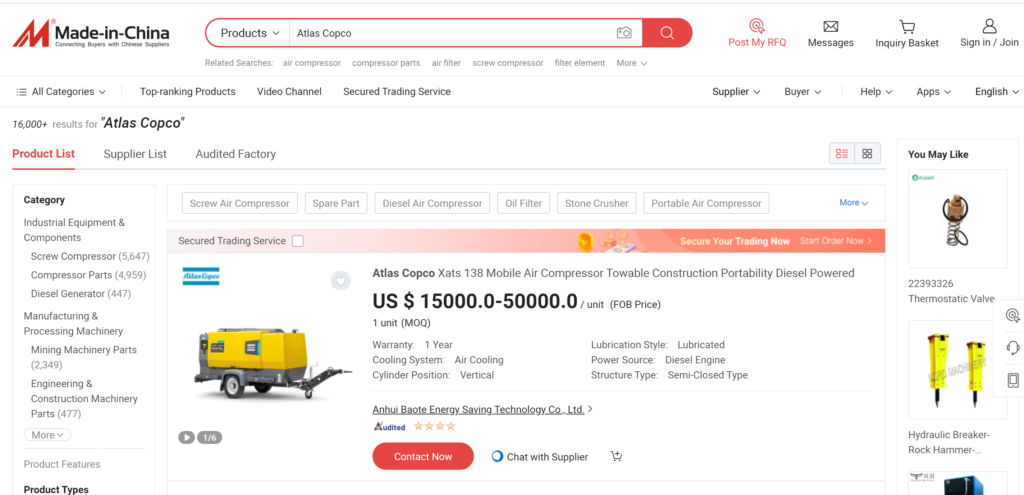Click the search input with Atlas Copco
The height and width of the screenshot is (495, 1024).
451,33
